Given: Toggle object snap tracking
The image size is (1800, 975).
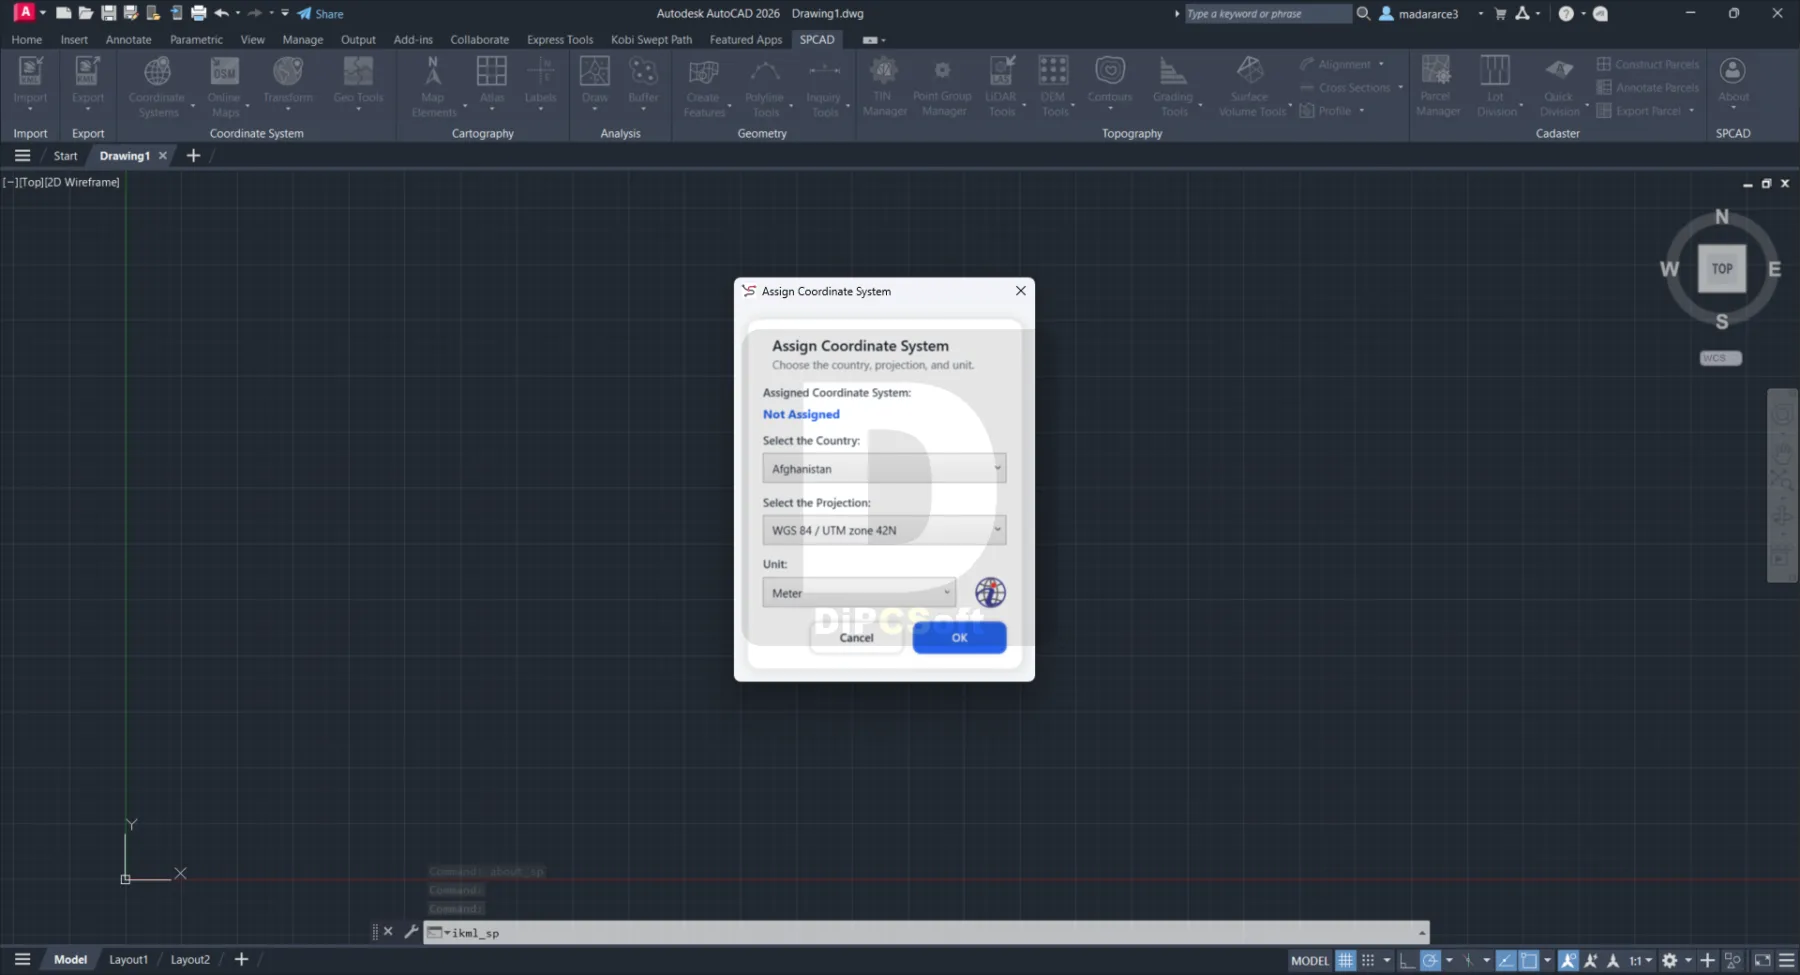Looking at the screenshot, I should [1506, 960].
